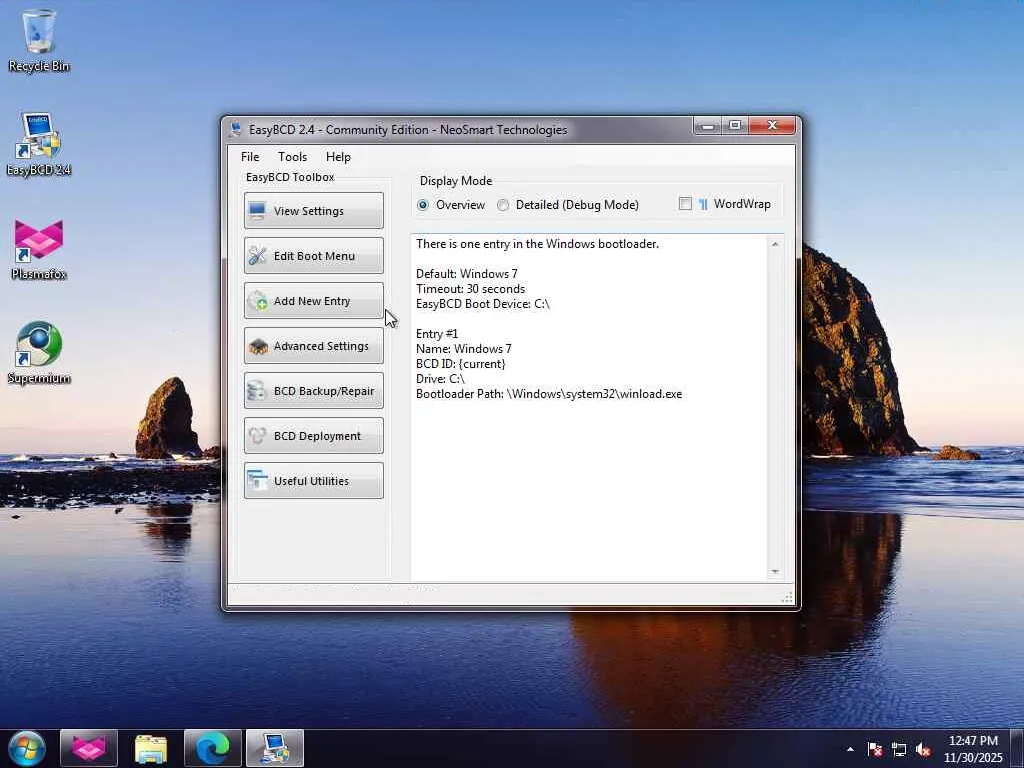Click the text area scroll-down arrow
The image size is (1024, 768).
coord(775,572)
